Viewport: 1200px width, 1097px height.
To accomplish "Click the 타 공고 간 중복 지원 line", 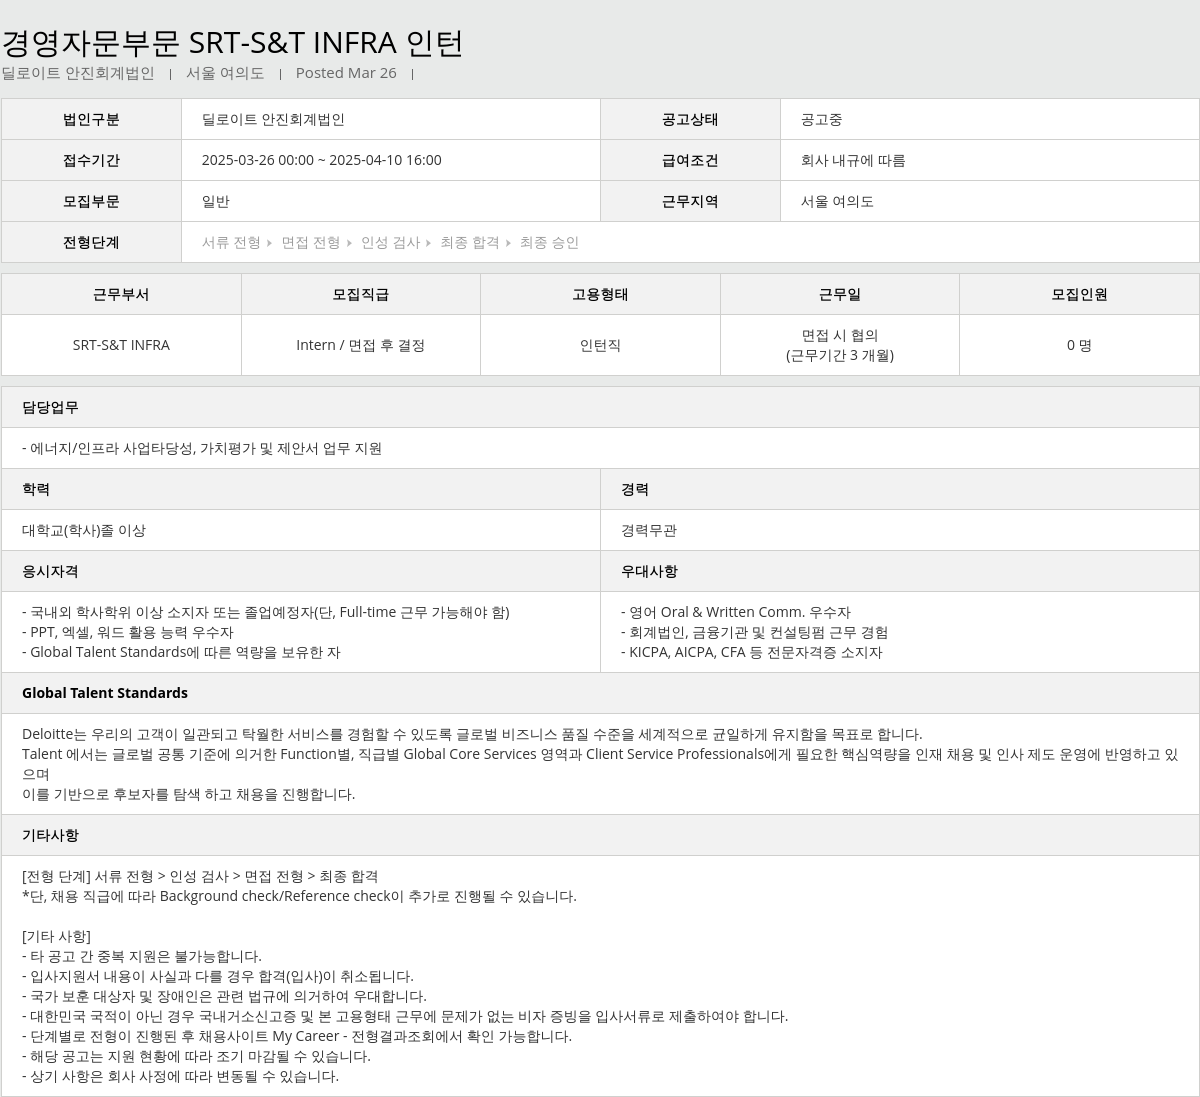I will (x=142, y=956).
